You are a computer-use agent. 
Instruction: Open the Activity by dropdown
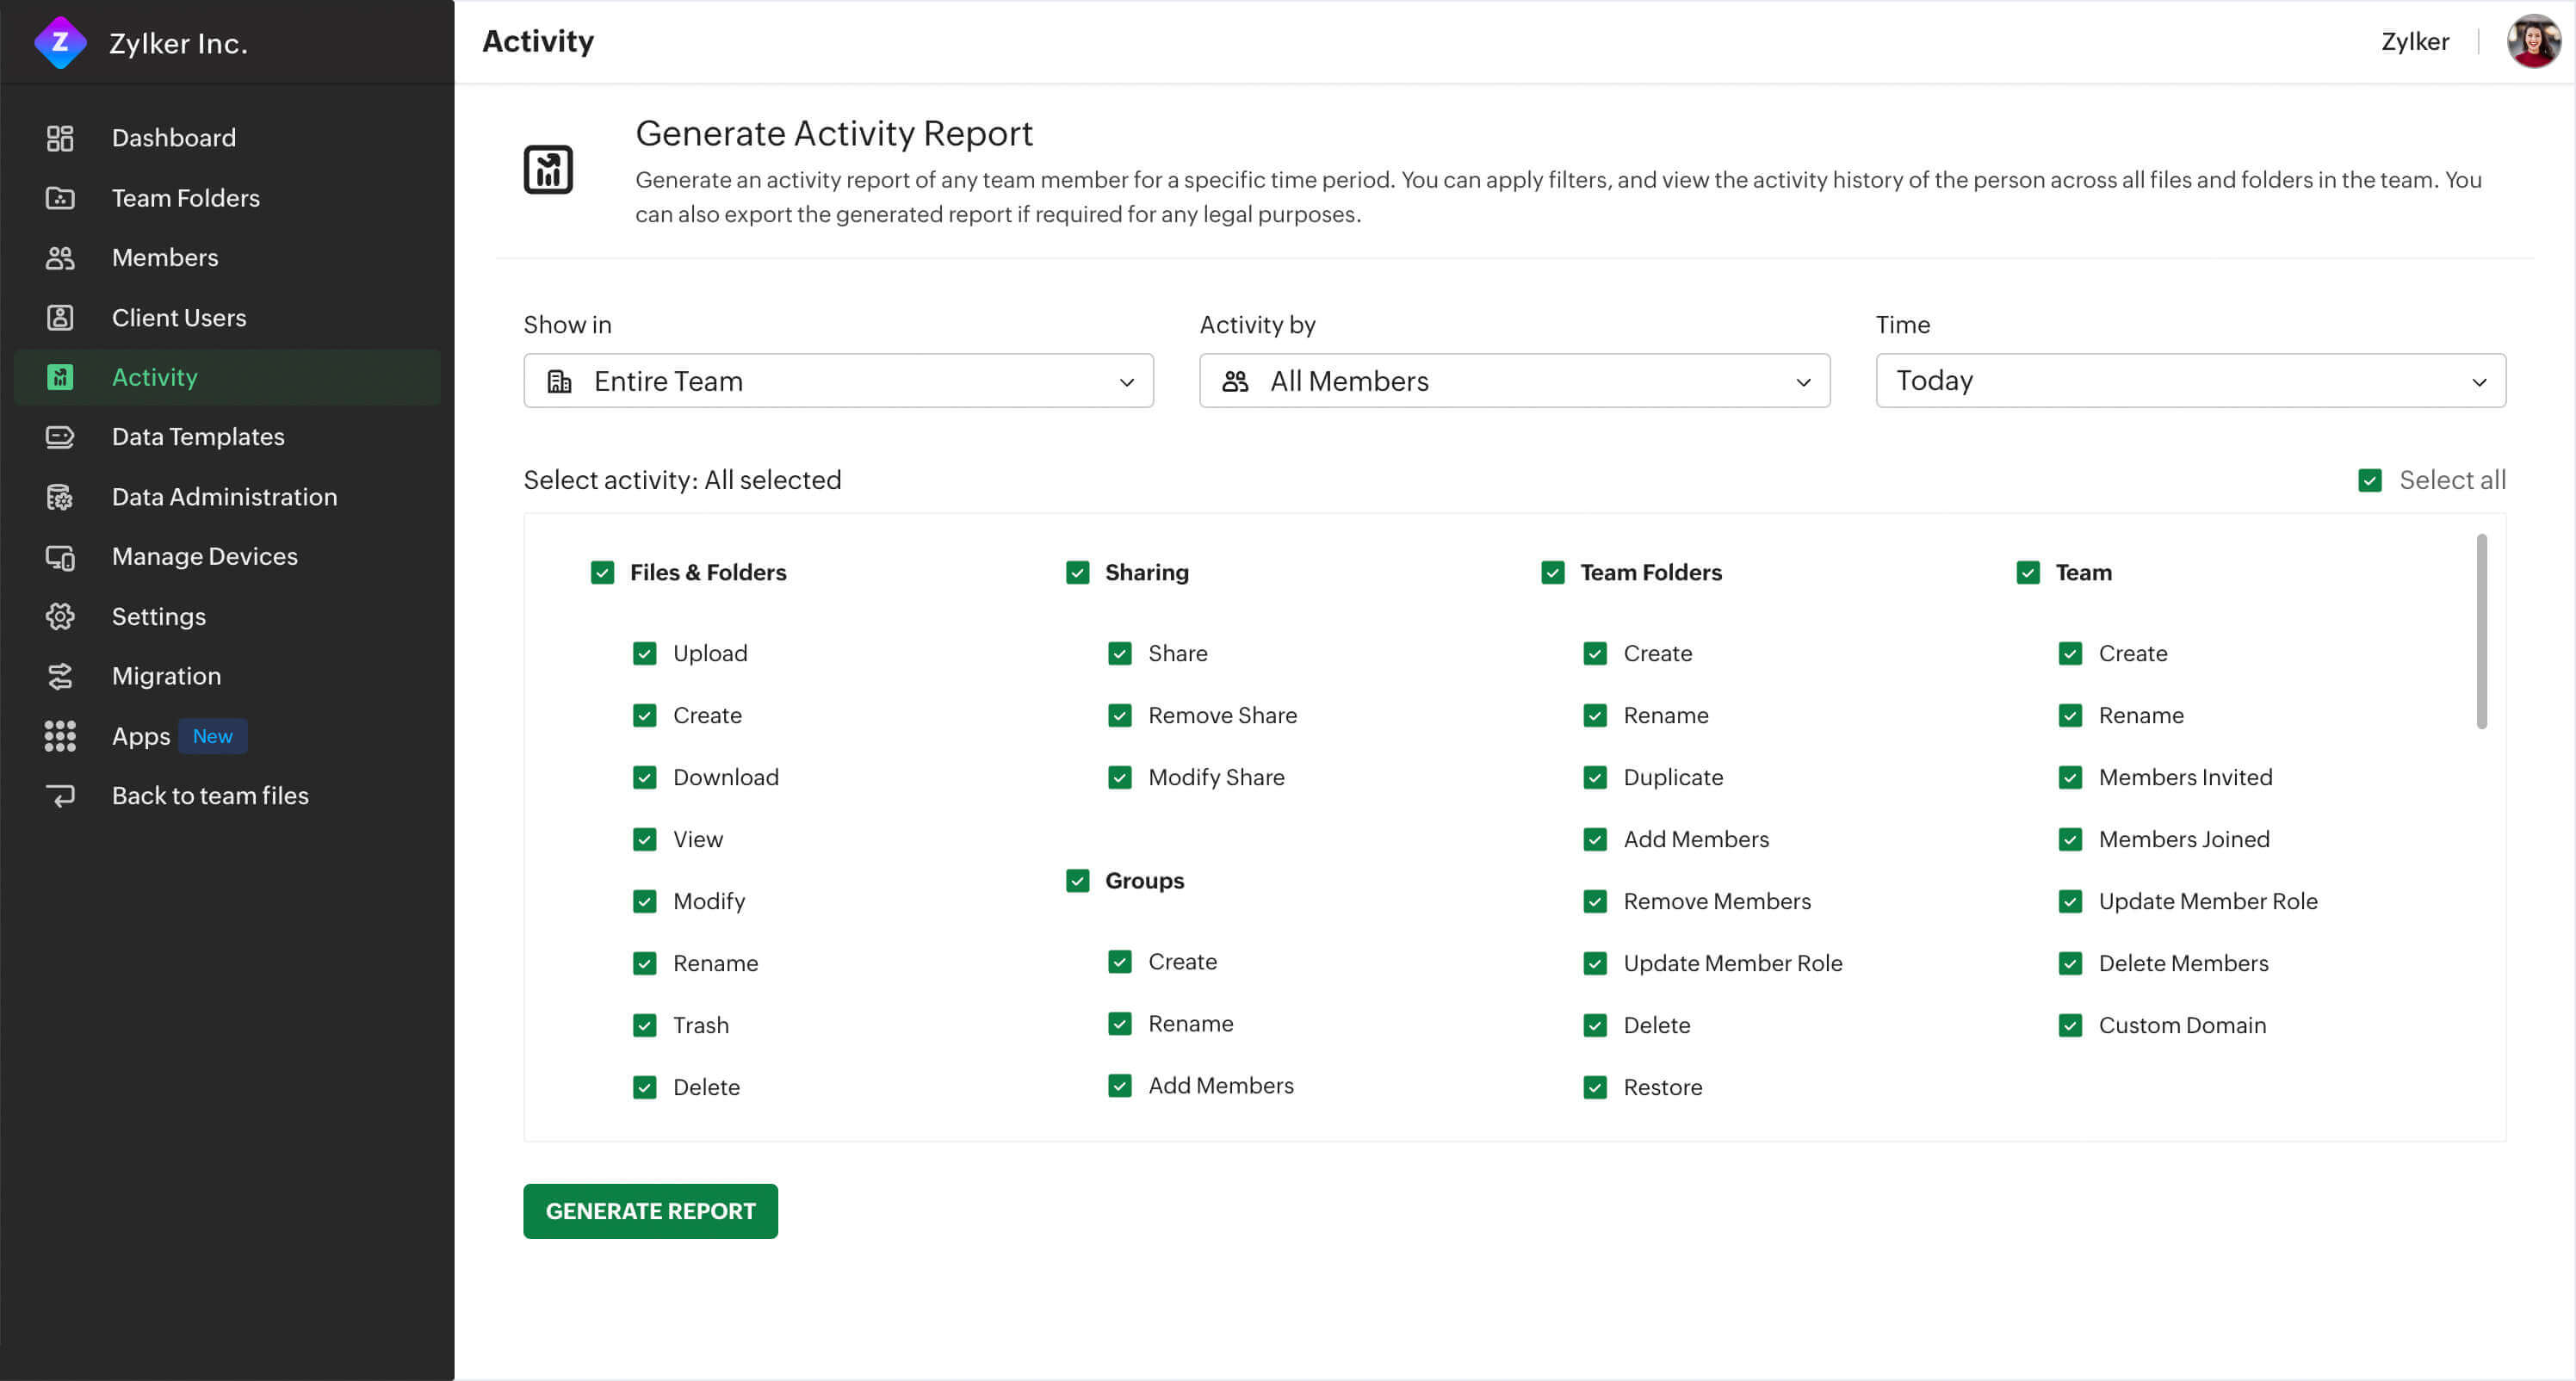[x=1516, y=380]
